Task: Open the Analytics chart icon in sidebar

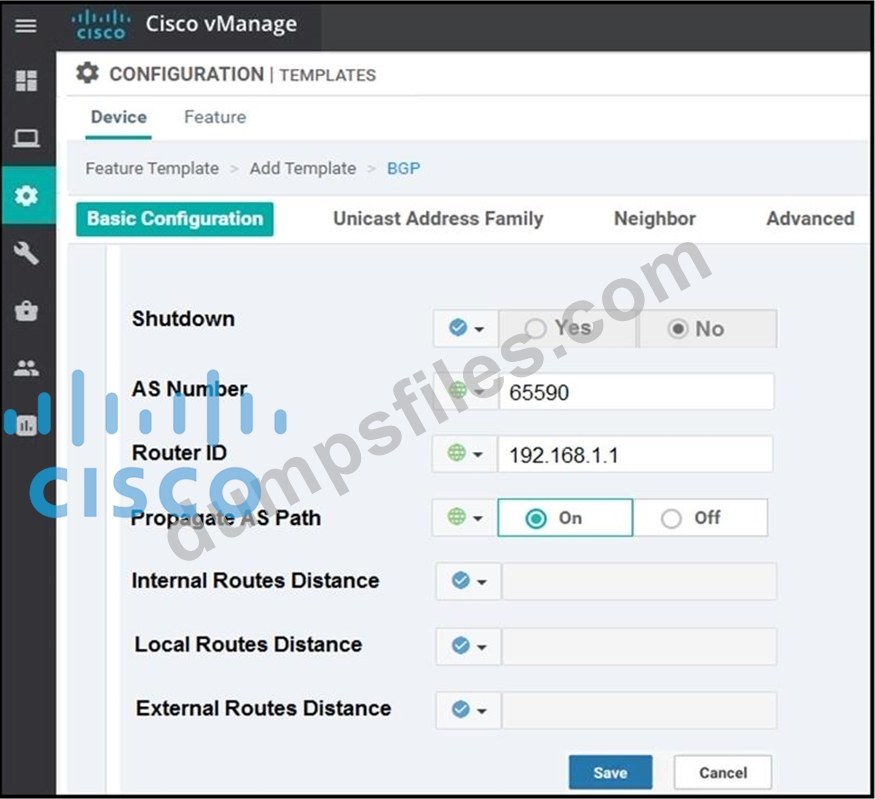Action: (27, 425)
